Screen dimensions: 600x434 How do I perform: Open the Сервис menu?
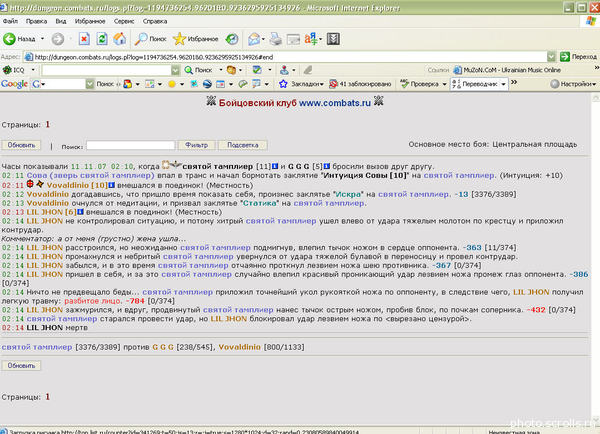point(124,21)
